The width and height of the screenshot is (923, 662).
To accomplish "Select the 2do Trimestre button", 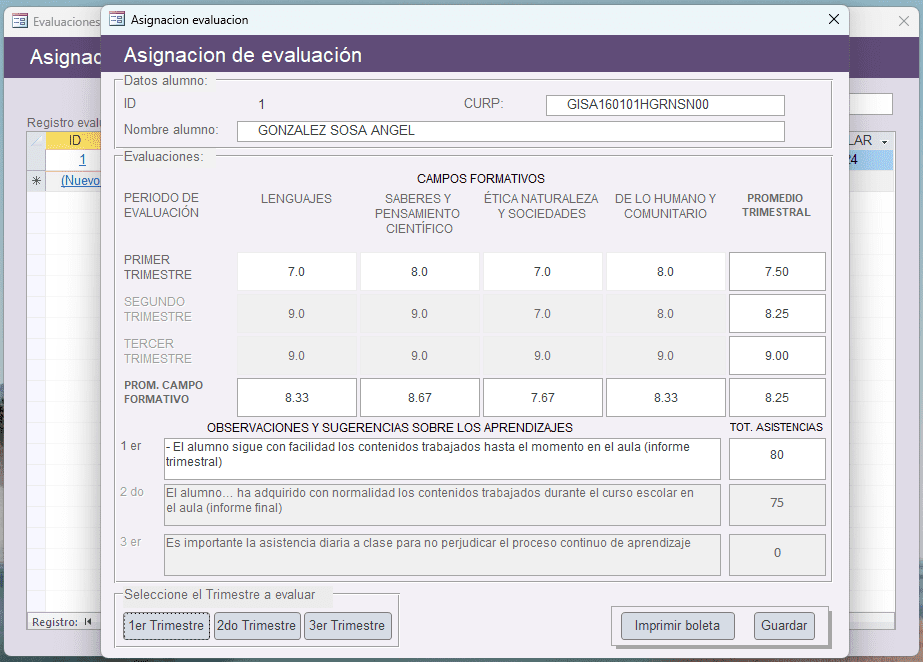I will tap(257, 626).
